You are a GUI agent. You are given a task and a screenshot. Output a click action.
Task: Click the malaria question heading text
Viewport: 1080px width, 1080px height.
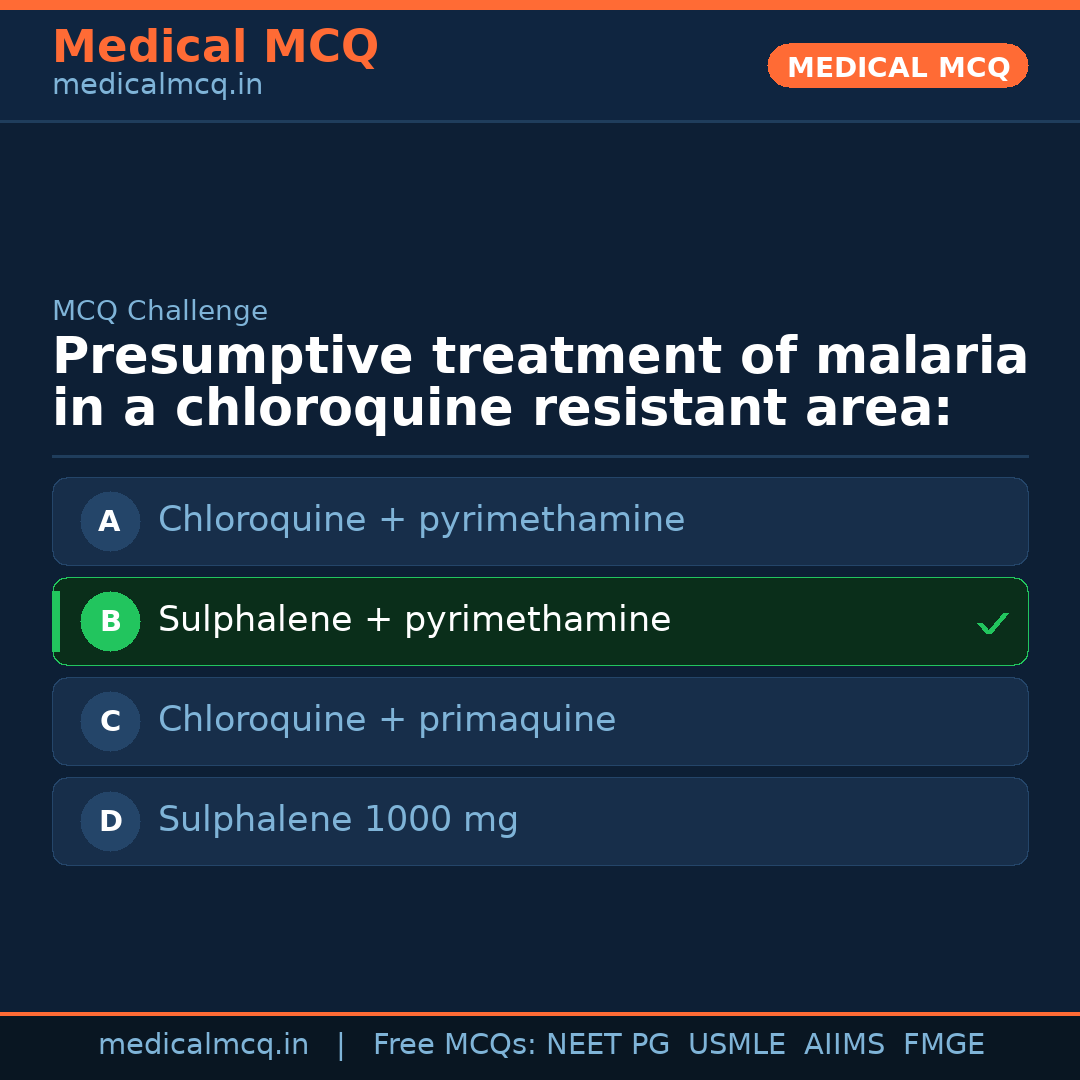pos(540,383)
